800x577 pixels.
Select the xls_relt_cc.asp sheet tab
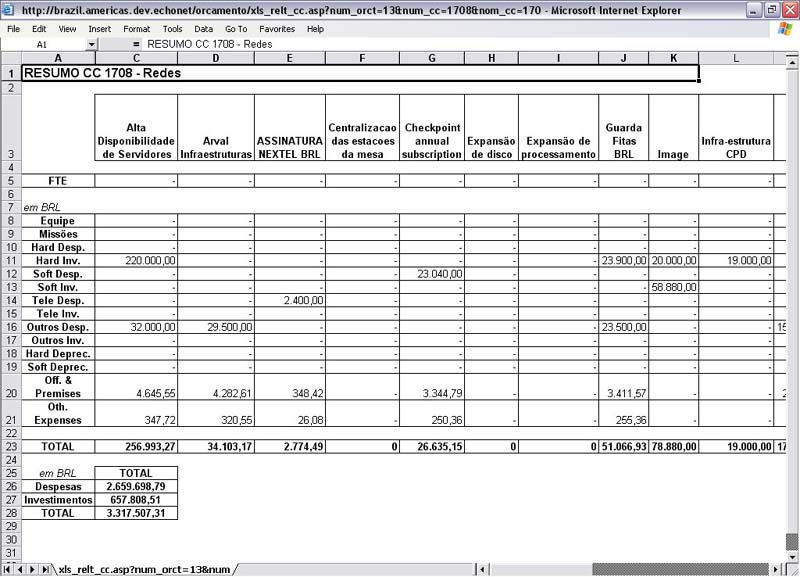(144, 569)
